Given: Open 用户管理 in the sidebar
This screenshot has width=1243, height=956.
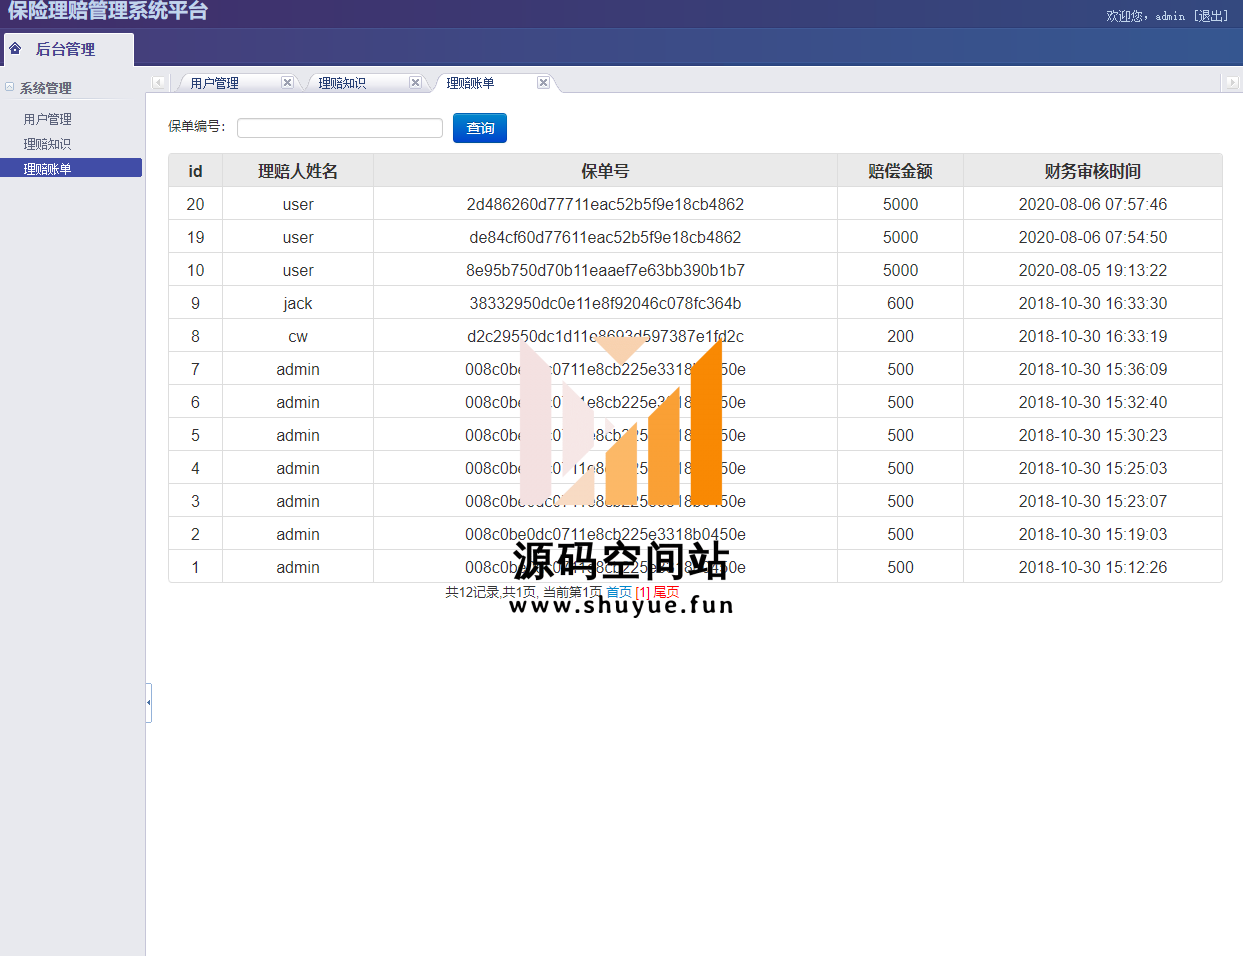Looking at the screenshot, I should click(47, 119).
